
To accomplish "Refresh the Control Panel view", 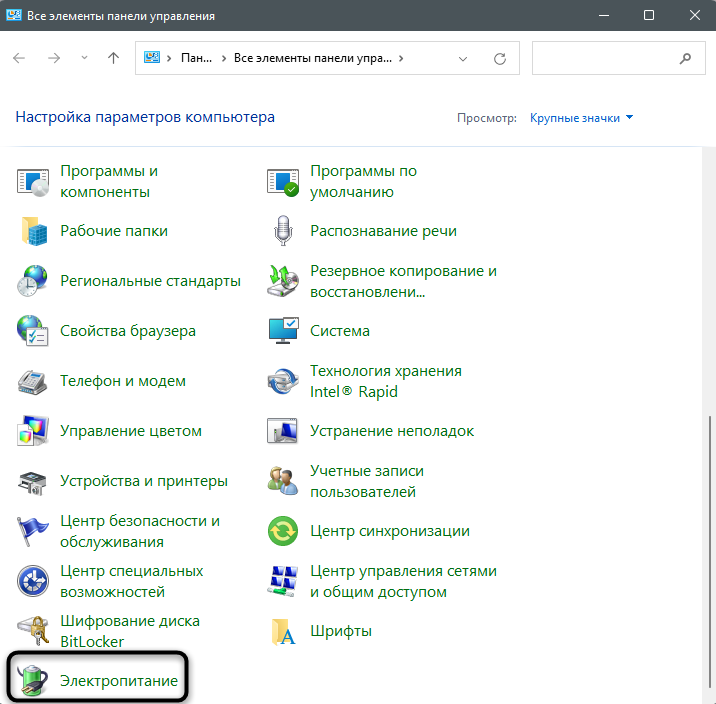I will pyautogui.click(x=500, y=58).
